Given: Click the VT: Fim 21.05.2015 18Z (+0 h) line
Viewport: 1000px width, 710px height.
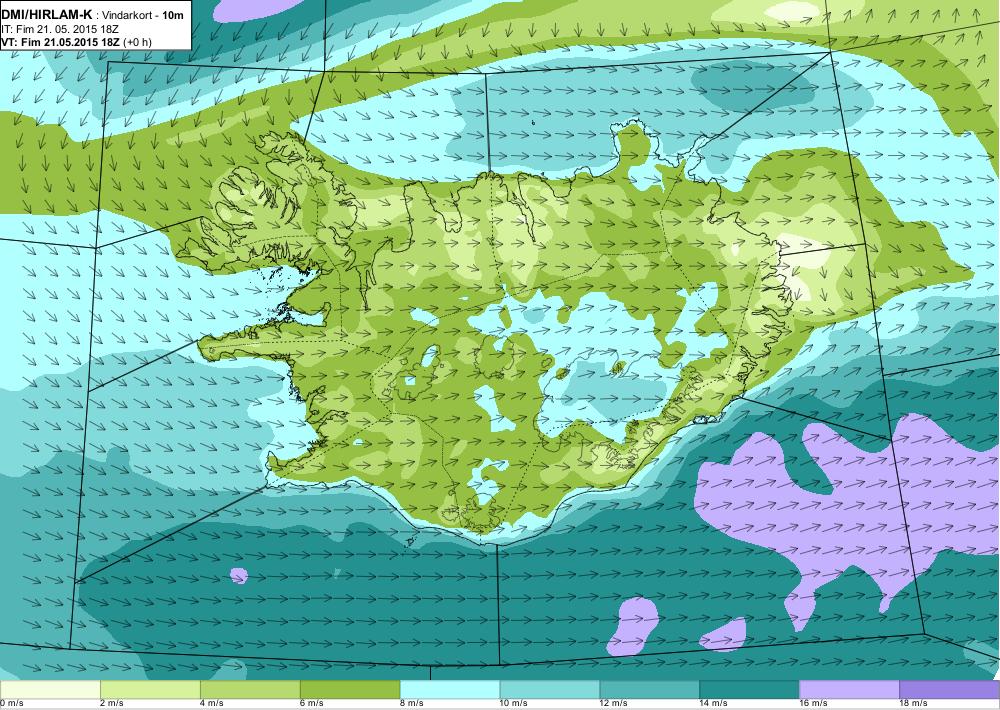Looking at the screenshot, I should point(77,42).
